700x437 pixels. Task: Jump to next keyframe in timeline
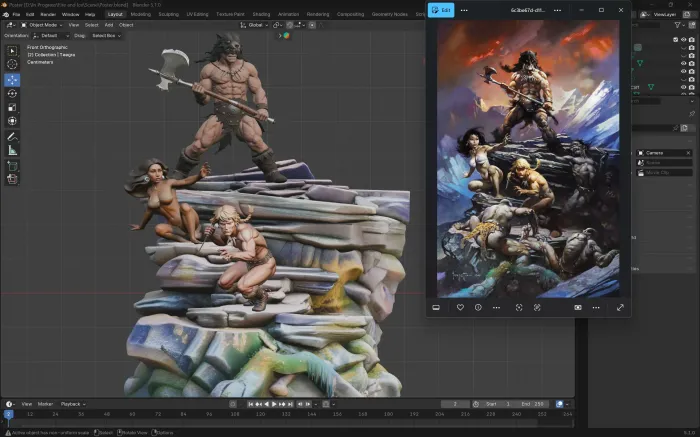[x=282, y=404]
